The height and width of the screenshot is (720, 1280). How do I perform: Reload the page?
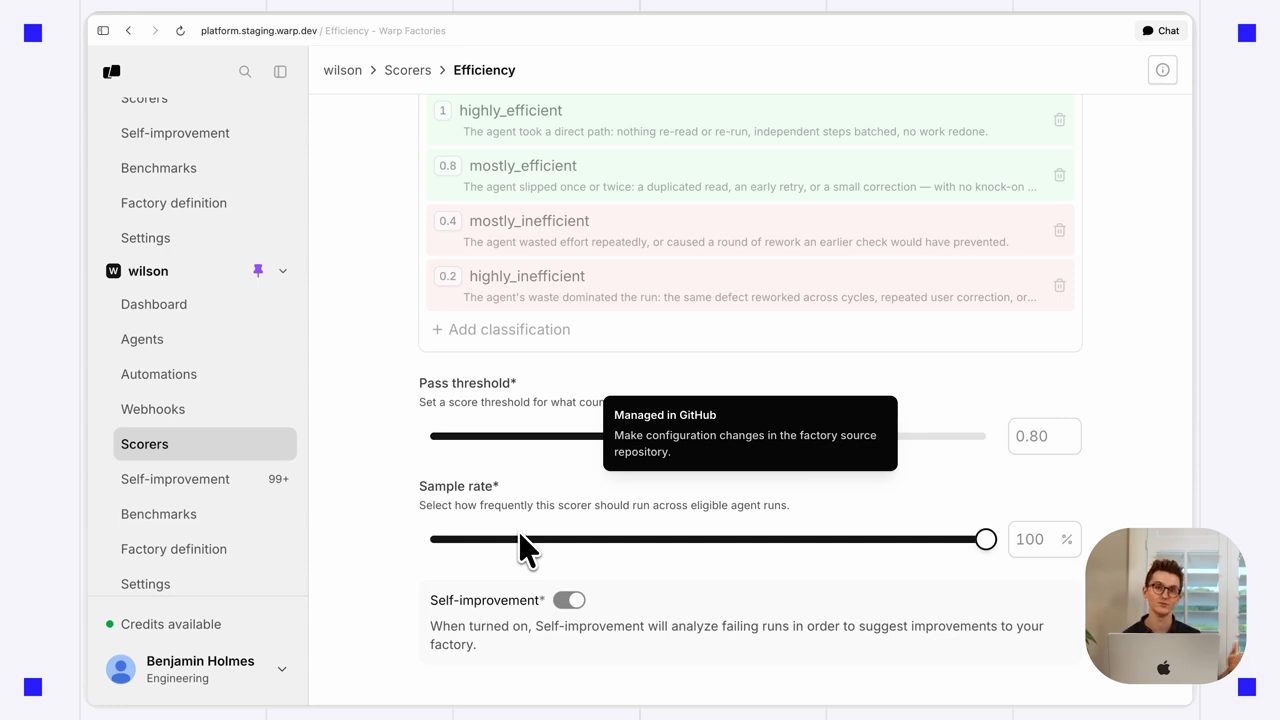point(180,31)
